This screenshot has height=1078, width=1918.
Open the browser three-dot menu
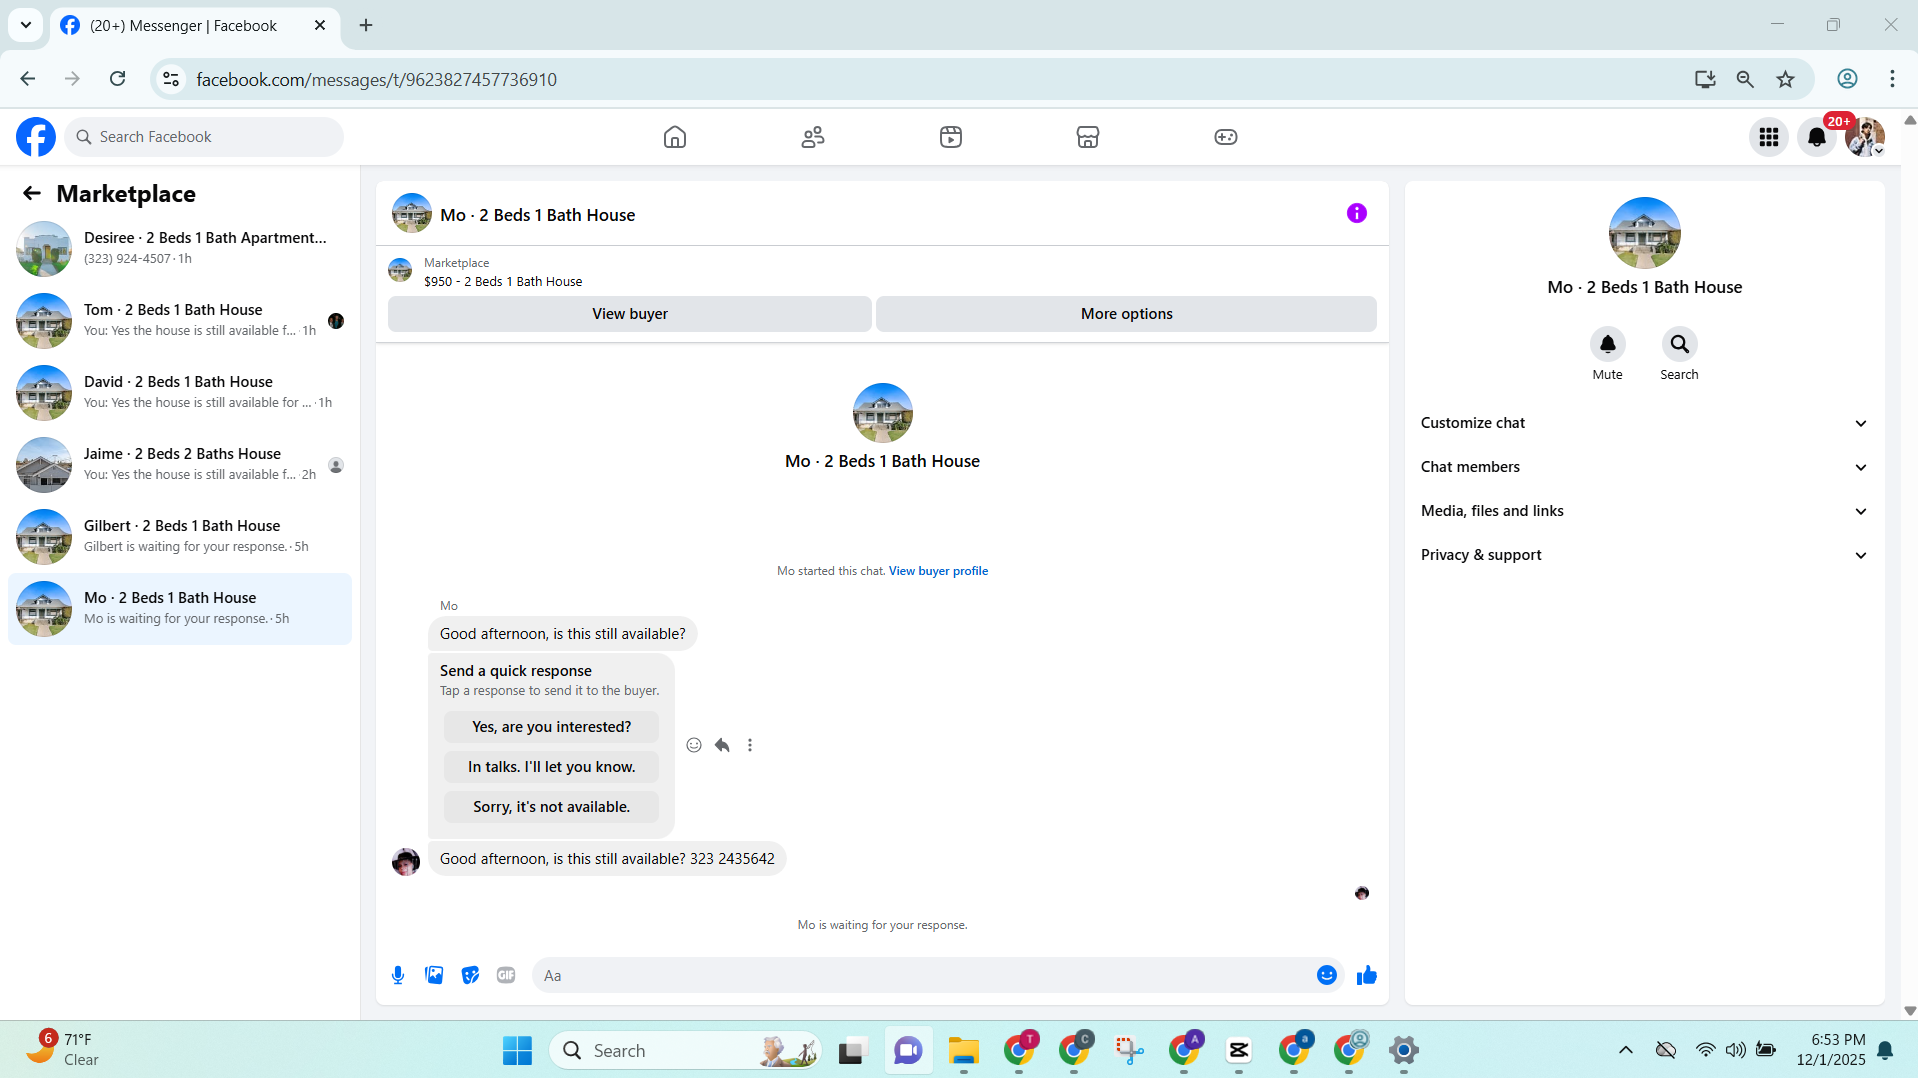tap(1893, 79)
